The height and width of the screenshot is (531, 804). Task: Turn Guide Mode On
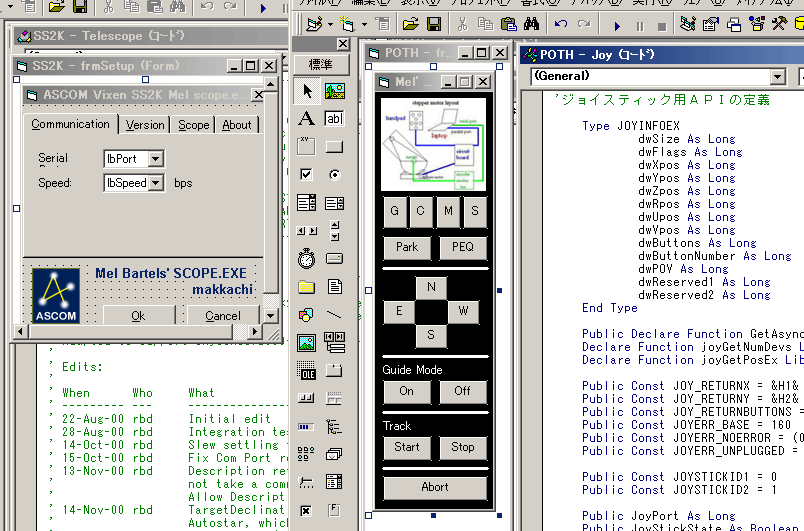[x=407, y=392]
